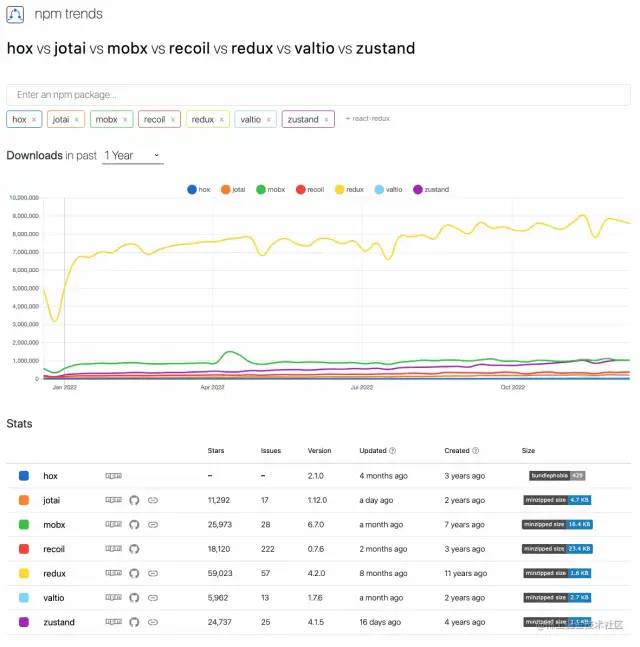Click the jotai orange color swatch
Screen dimensions: 640x647
click(x=24, y=500)
